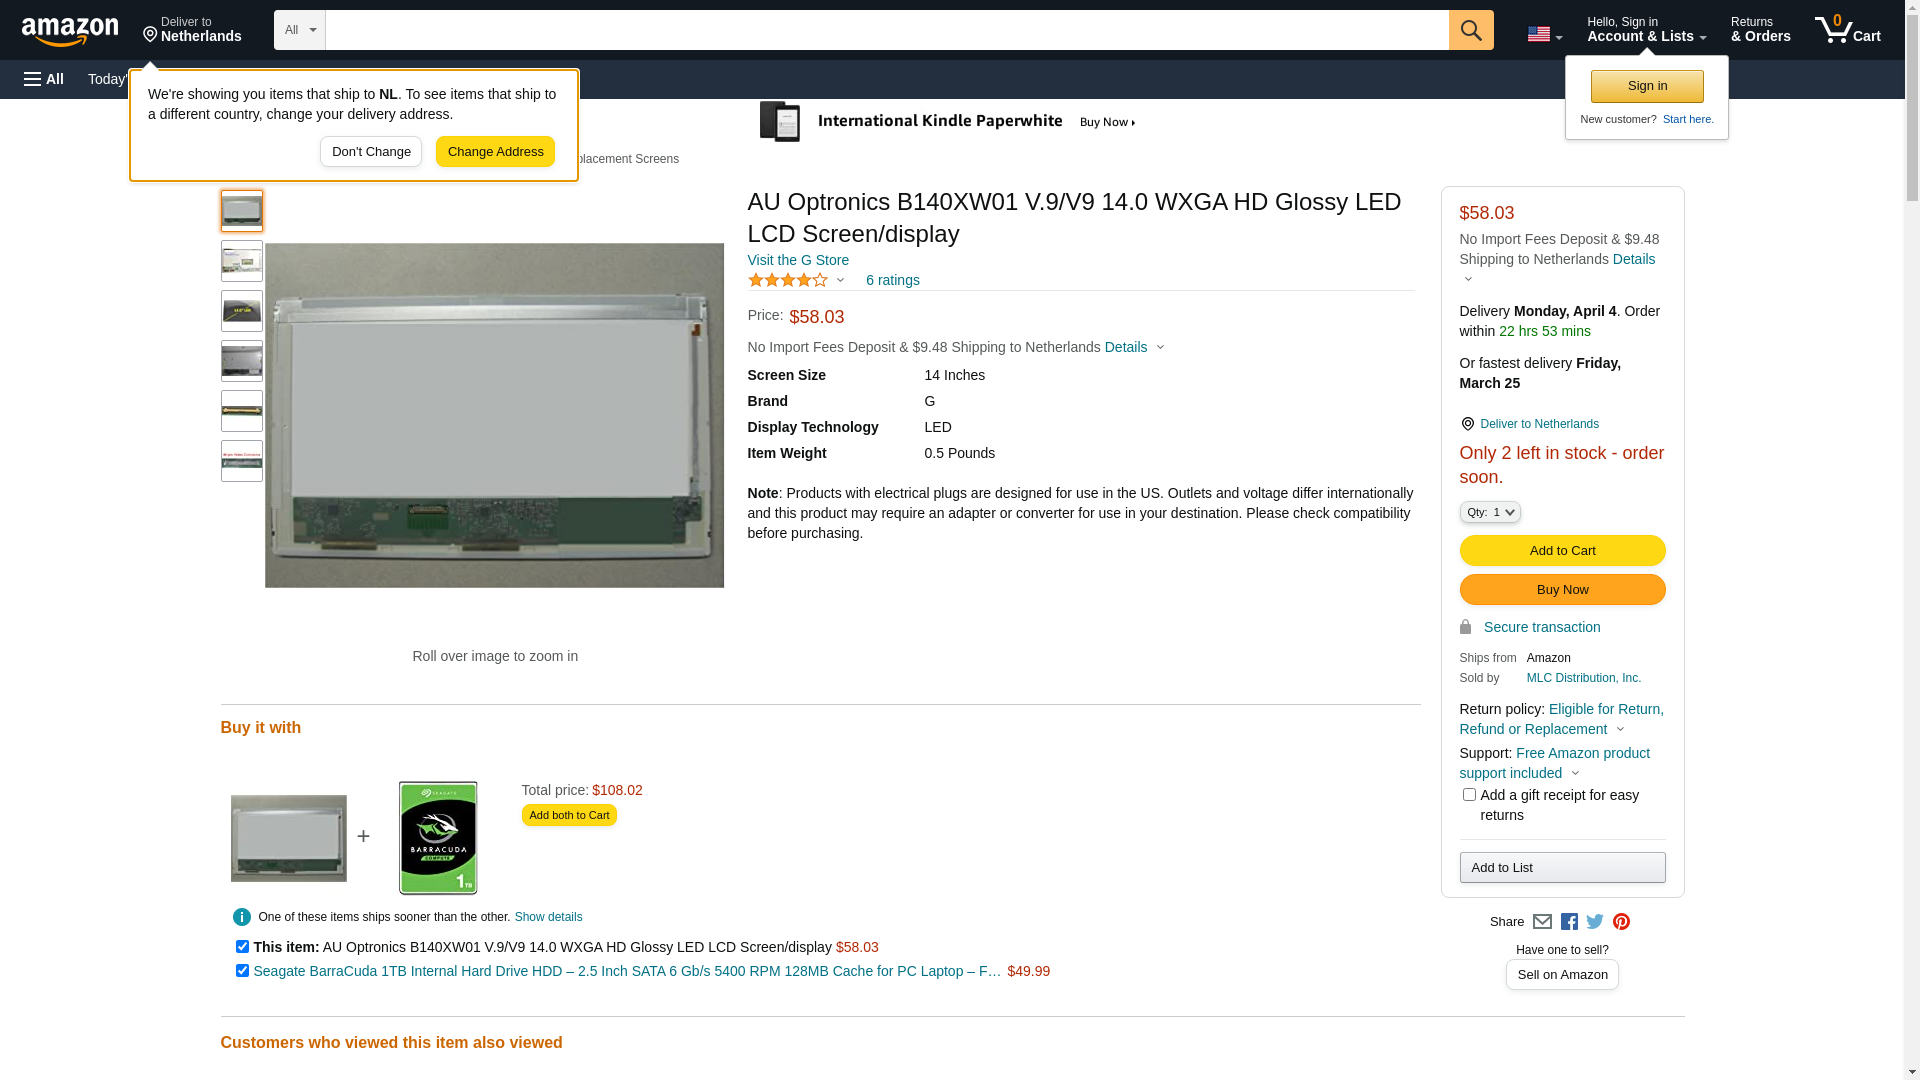Open Returns & Orders
1920x1080 pixels.
1760,30
